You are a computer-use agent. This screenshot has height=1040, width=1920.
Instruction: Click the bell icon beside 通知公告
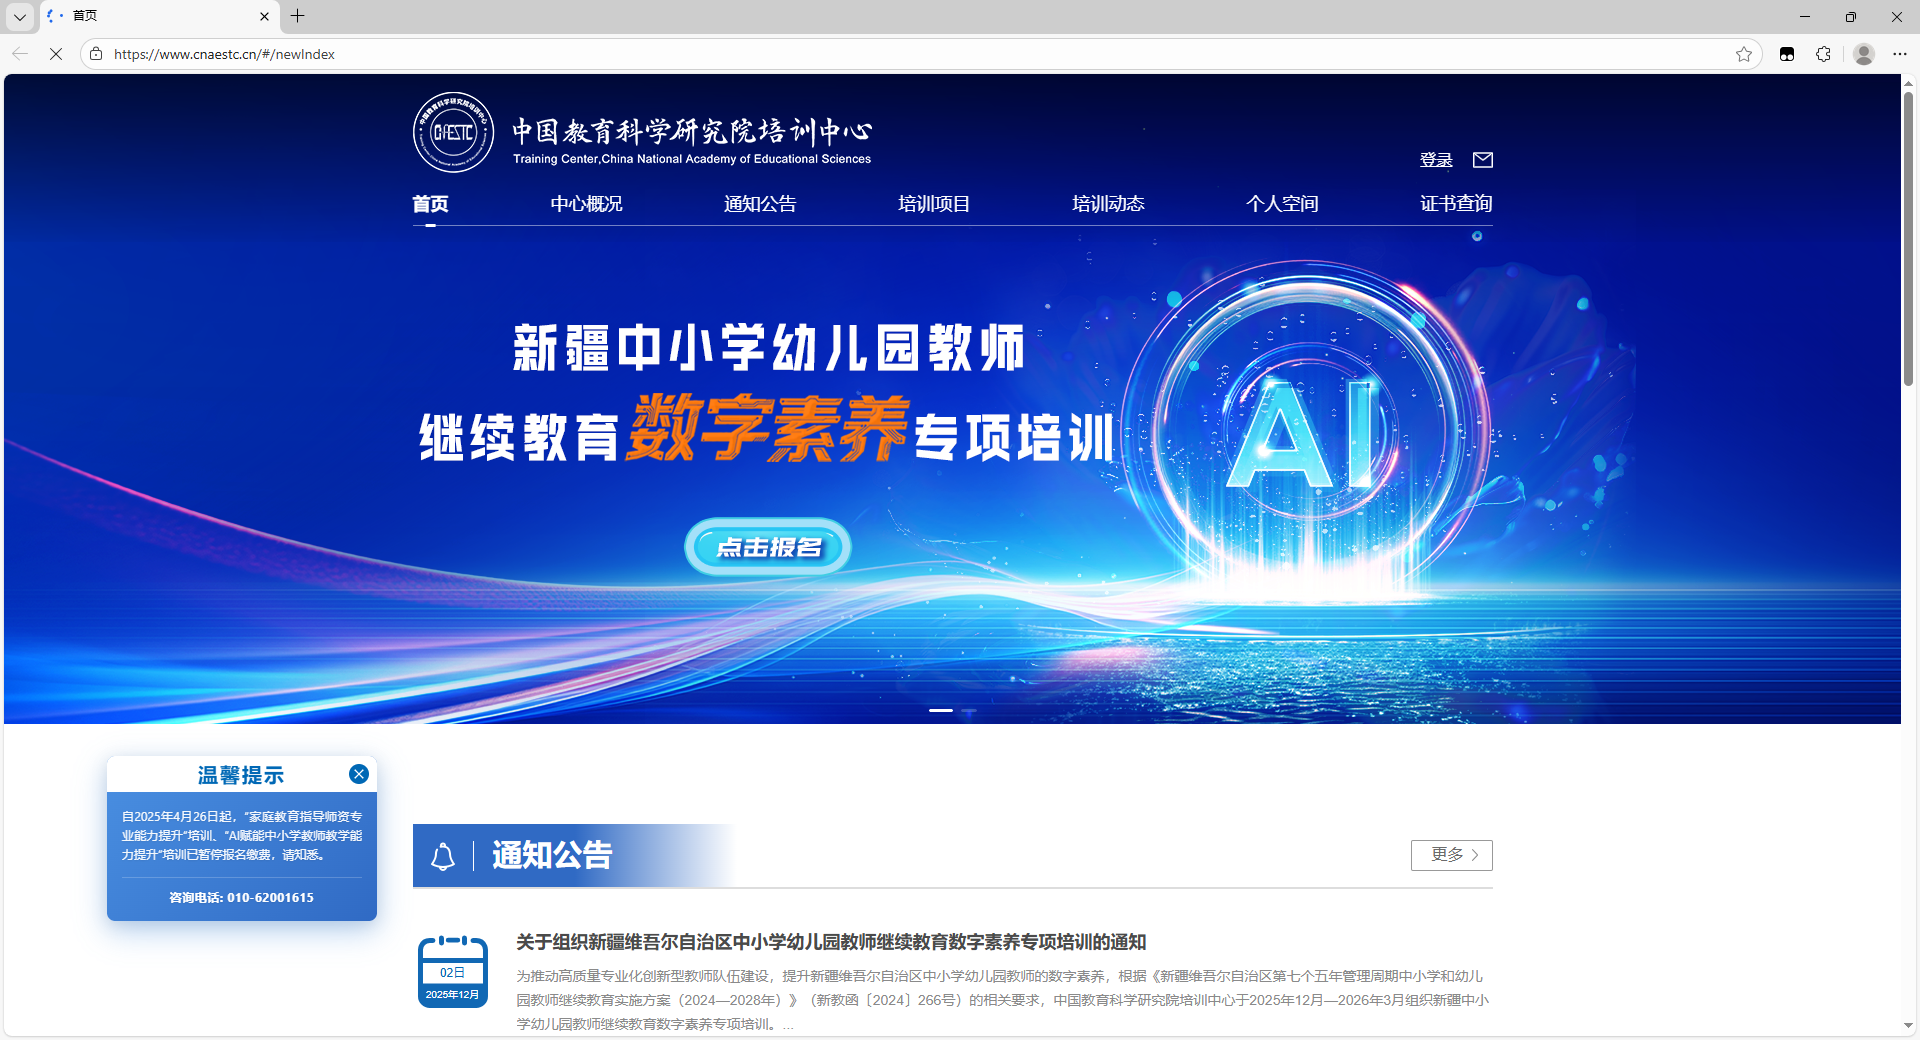click(x=443, y=856)
